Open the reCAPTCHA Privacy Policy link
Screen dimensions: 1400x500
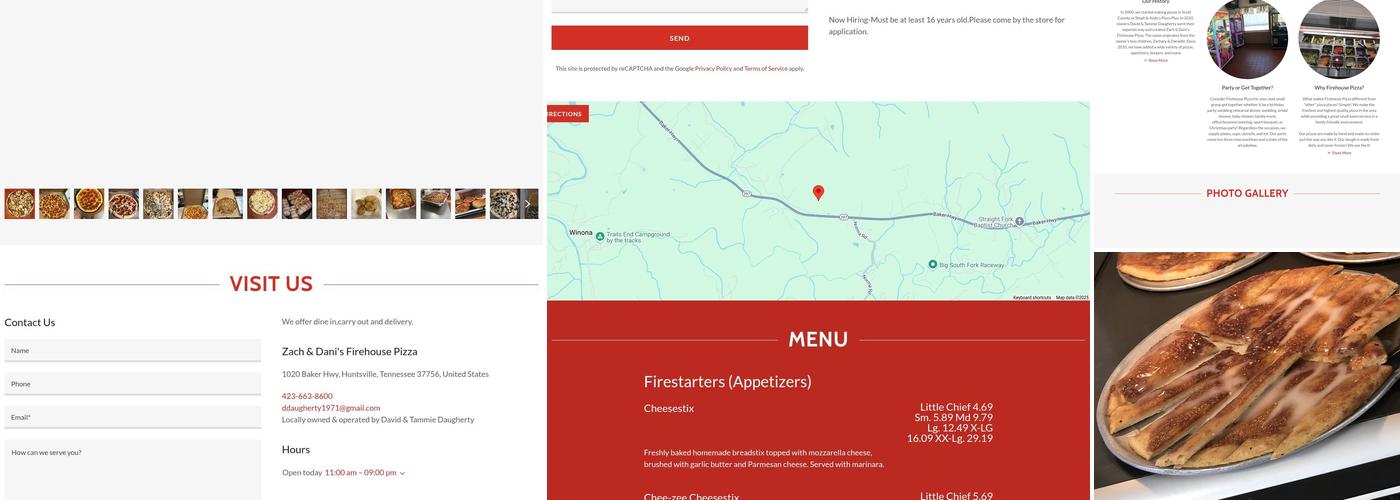point(713,69)
